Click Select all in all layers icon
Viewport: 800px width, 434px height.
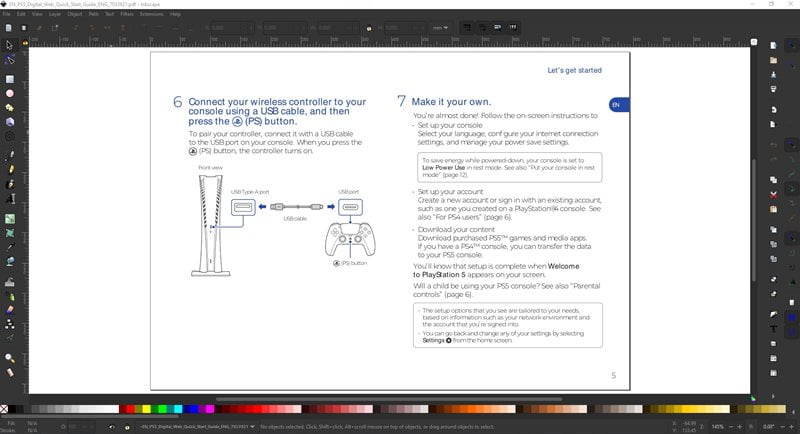point(23,28)
